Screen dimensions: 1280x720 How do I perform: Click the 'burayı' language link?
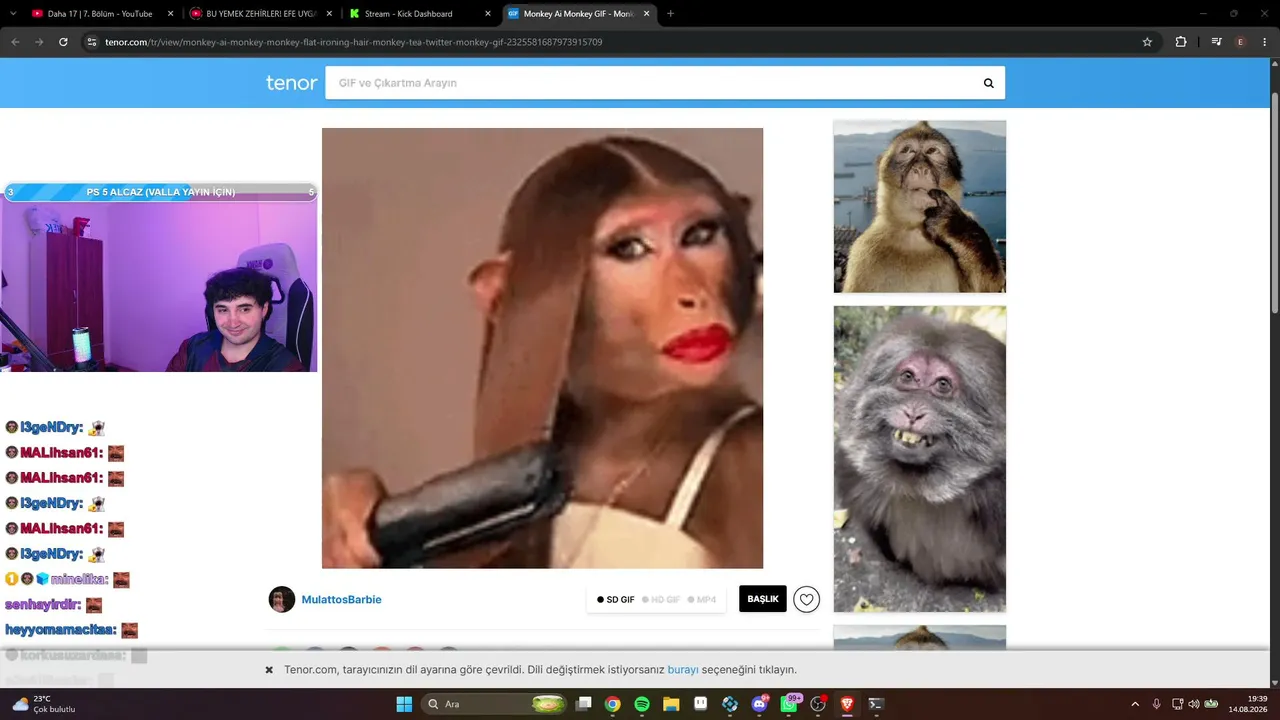pos(683,670)
